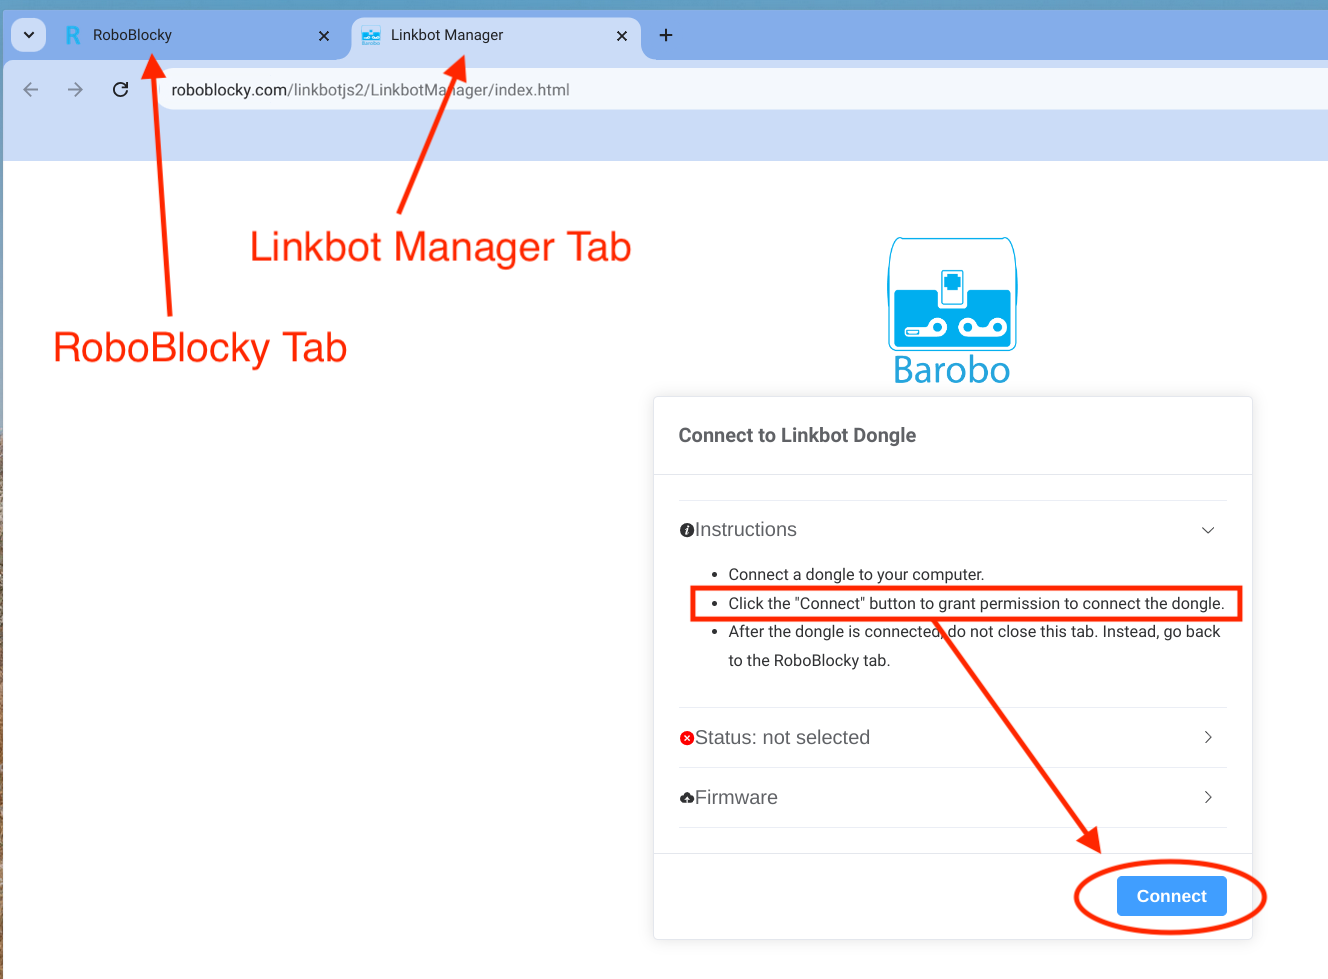Click the browser back arrow
Screen dimensions: 1328x979
(31, 90)
